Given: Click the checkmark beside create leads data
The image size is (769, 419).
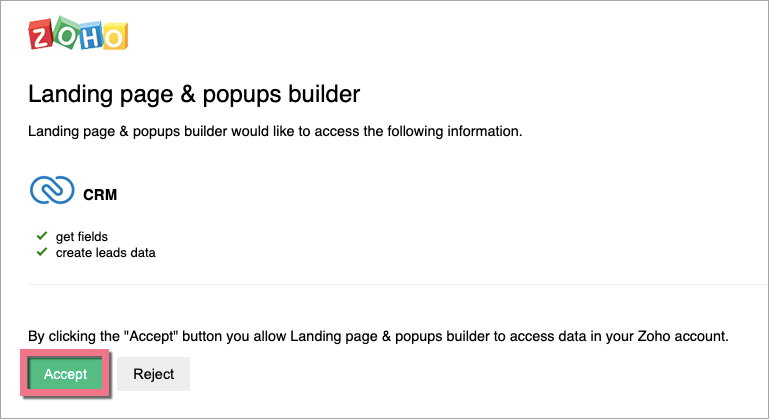Looking at the screenshot, I should (x=41, y=253).
